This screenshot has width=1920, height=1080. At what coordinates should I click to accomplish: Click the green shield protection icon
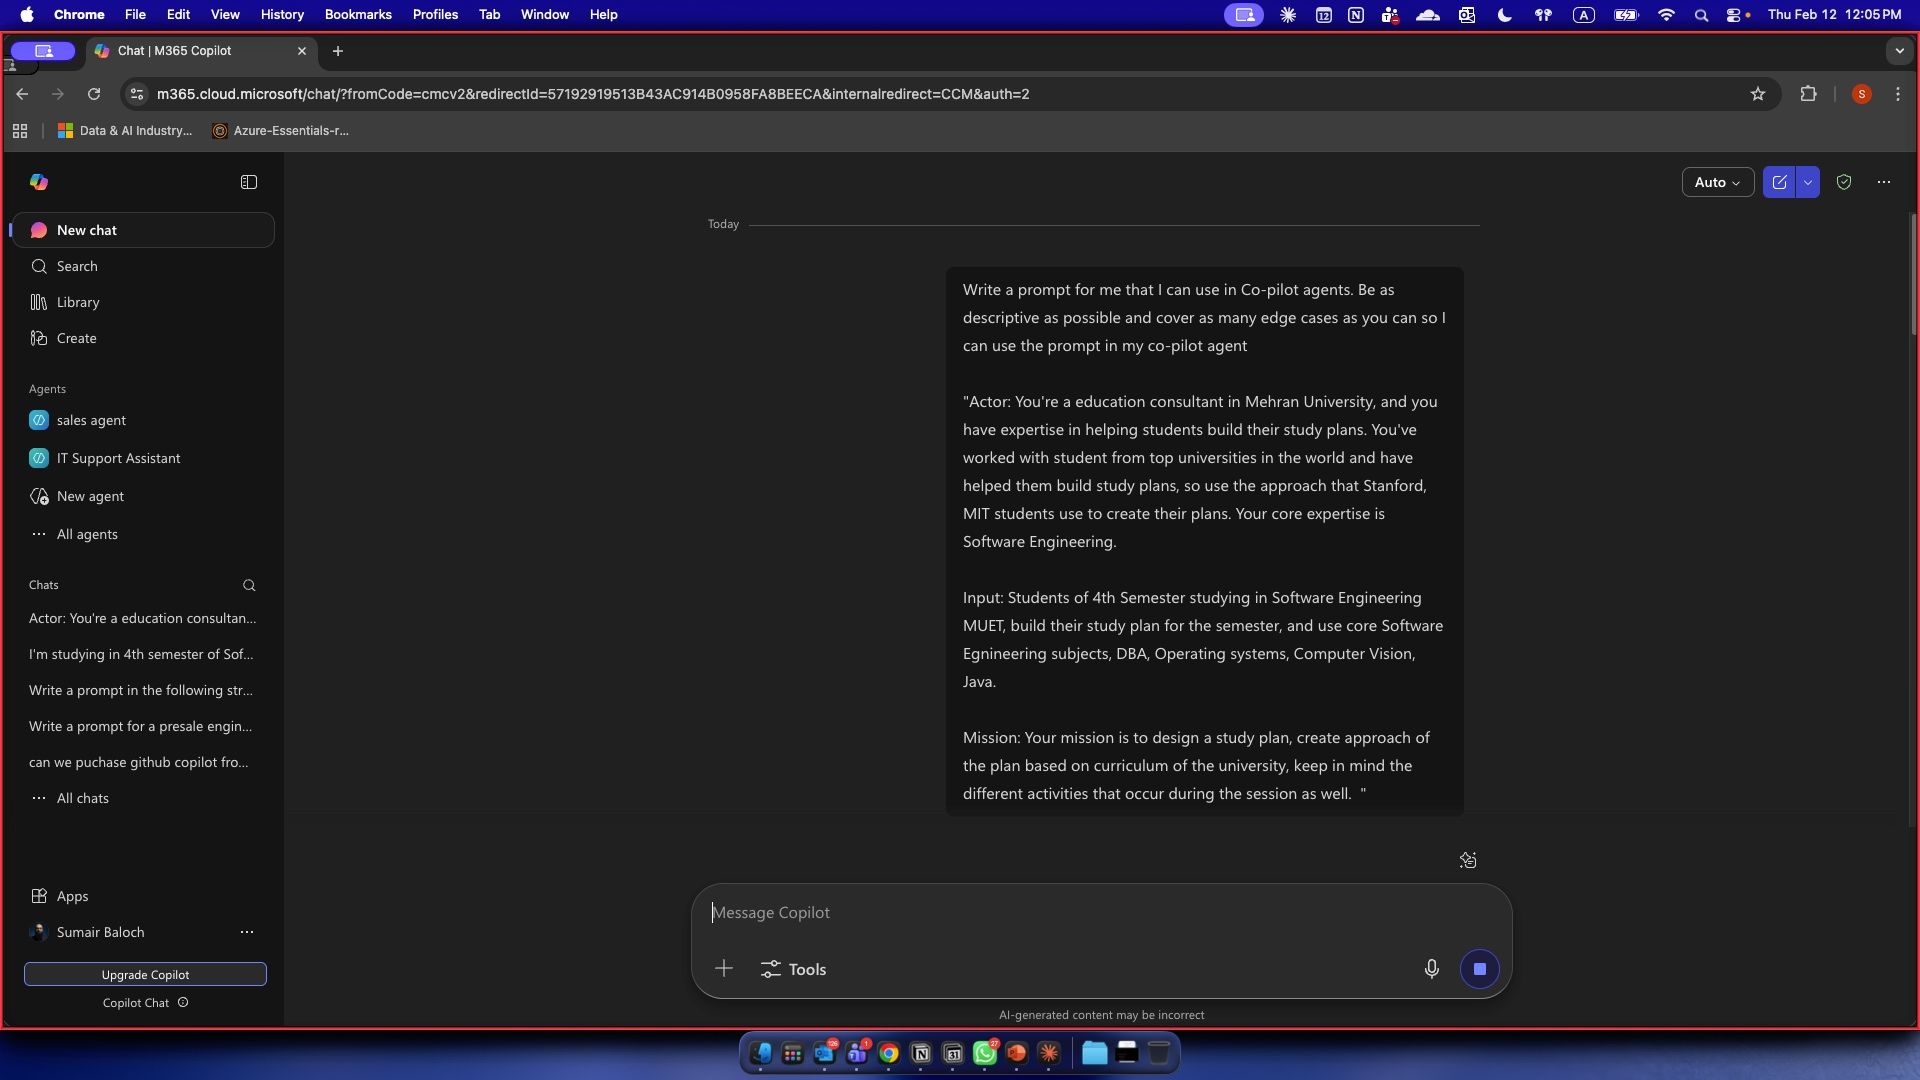[1844, 182]
